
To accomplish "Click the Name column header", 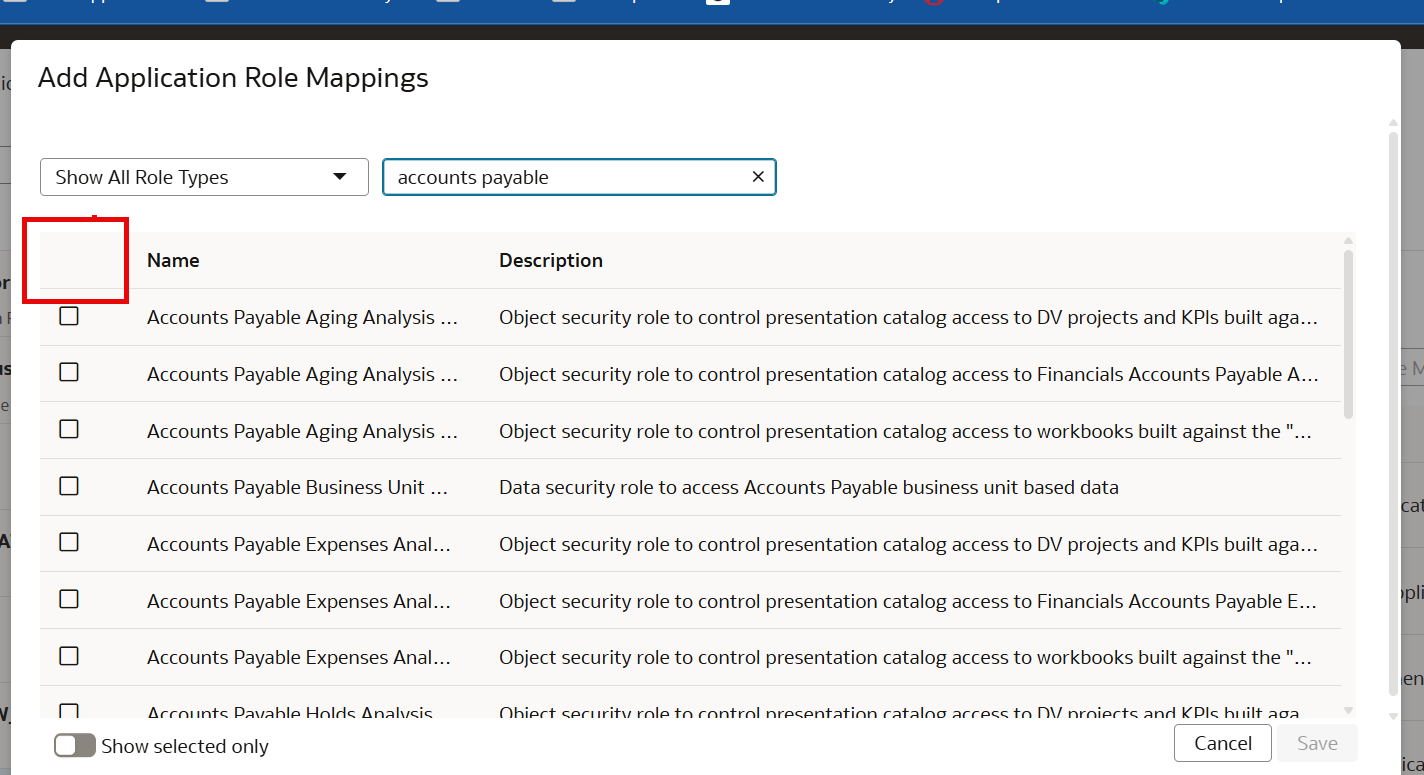I will point(173,260).
